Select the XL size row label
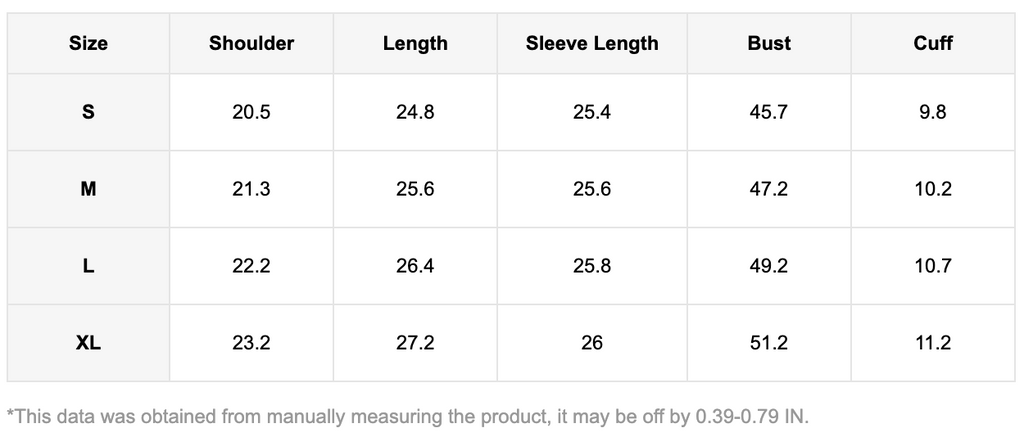1024x437 pixels. pos(88,343)
